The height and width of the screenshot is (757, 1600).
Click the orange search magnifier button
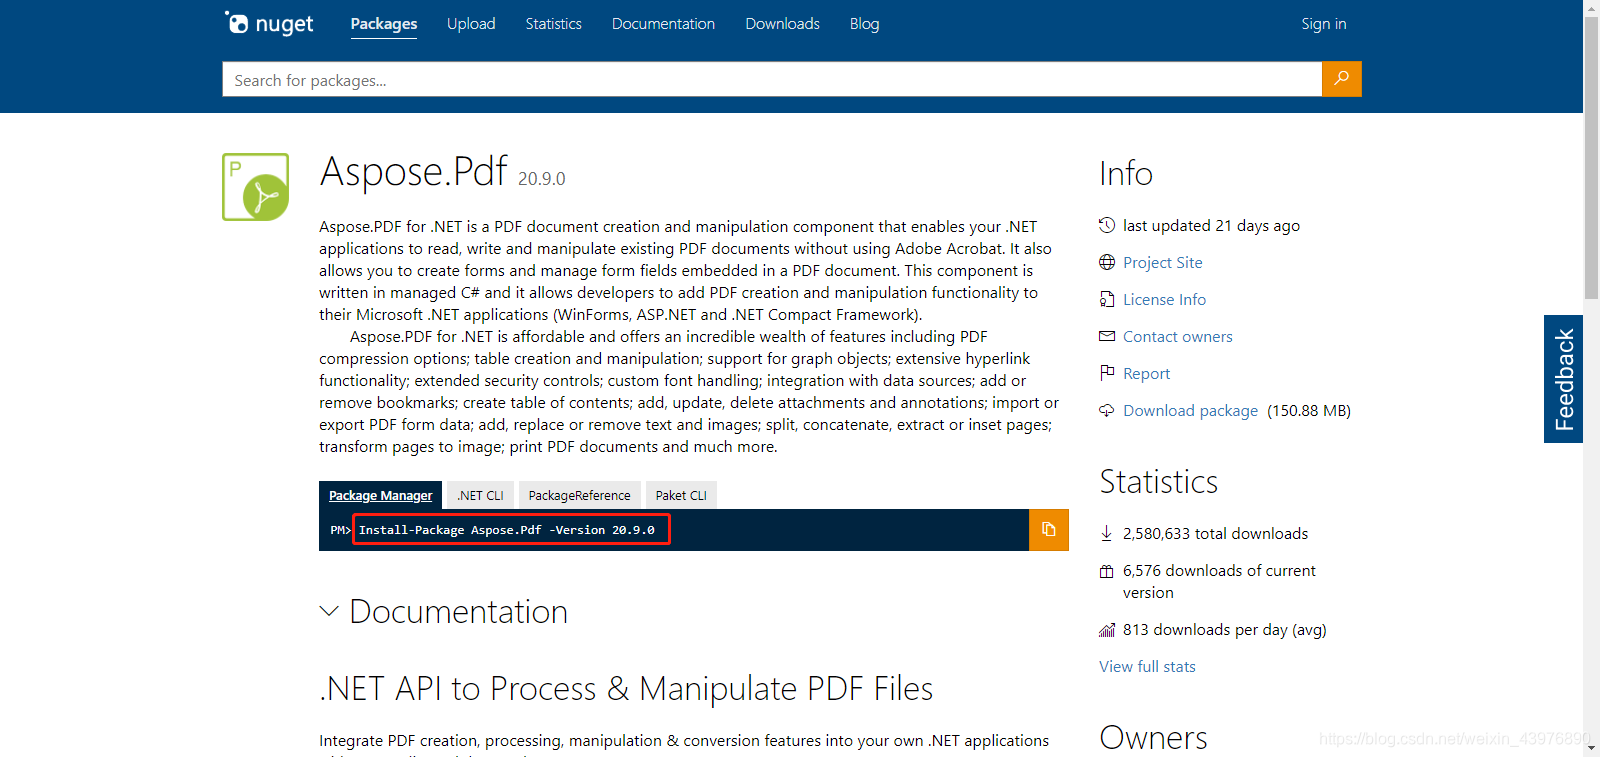[1341, 79]
